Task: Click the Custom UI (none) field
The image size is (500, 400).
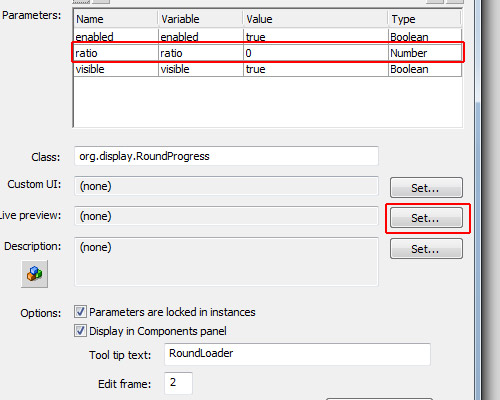Action: pyautogui.click(x=226, y=186)
